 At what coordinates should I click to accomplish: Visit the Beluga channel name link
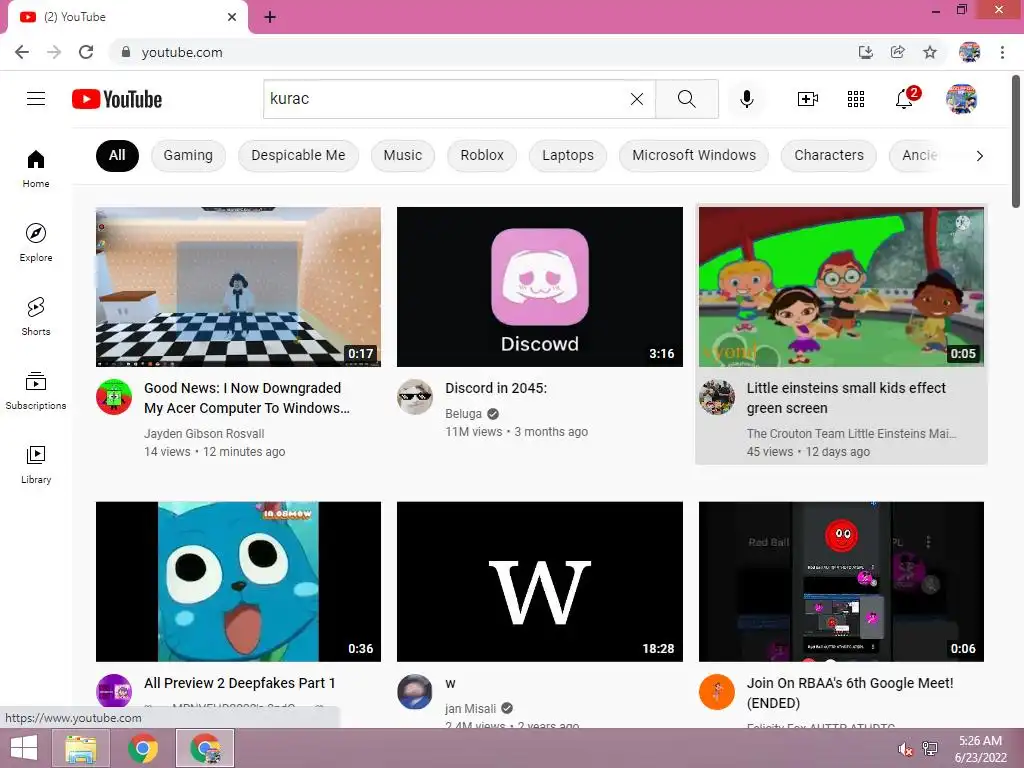[x=464, y=413]
